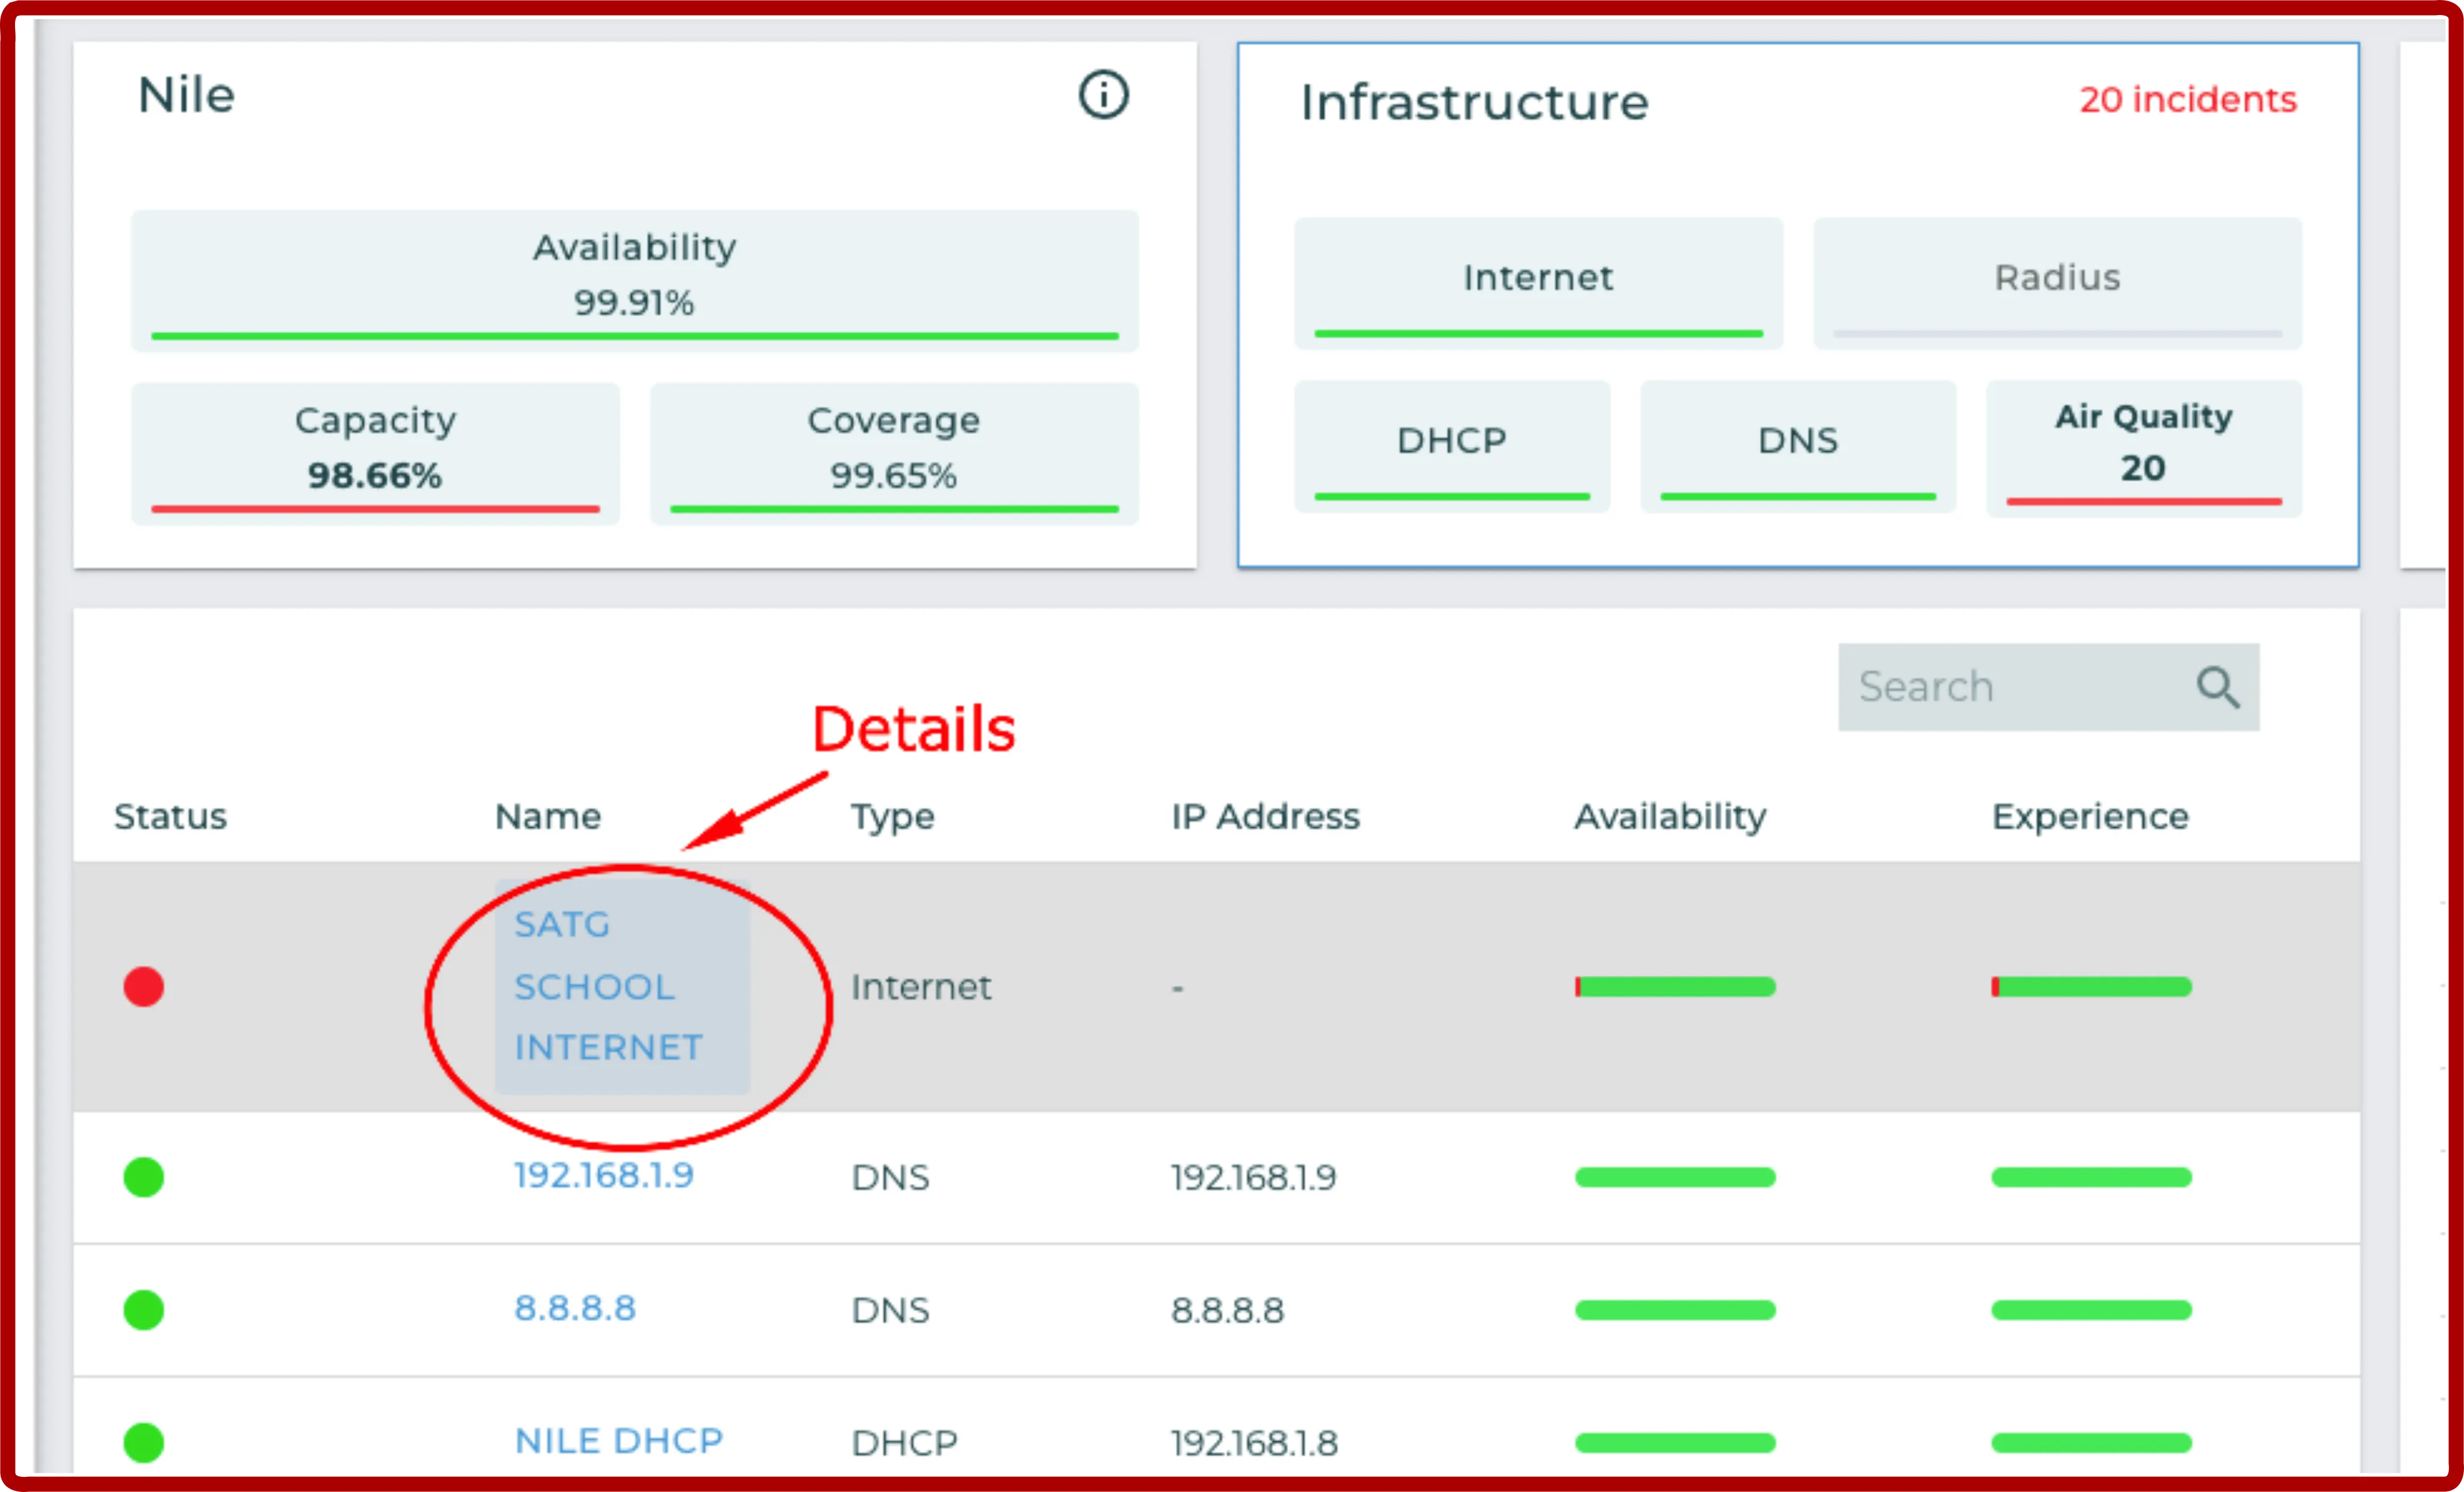Click the search magnifier icon

point(2217,687)
